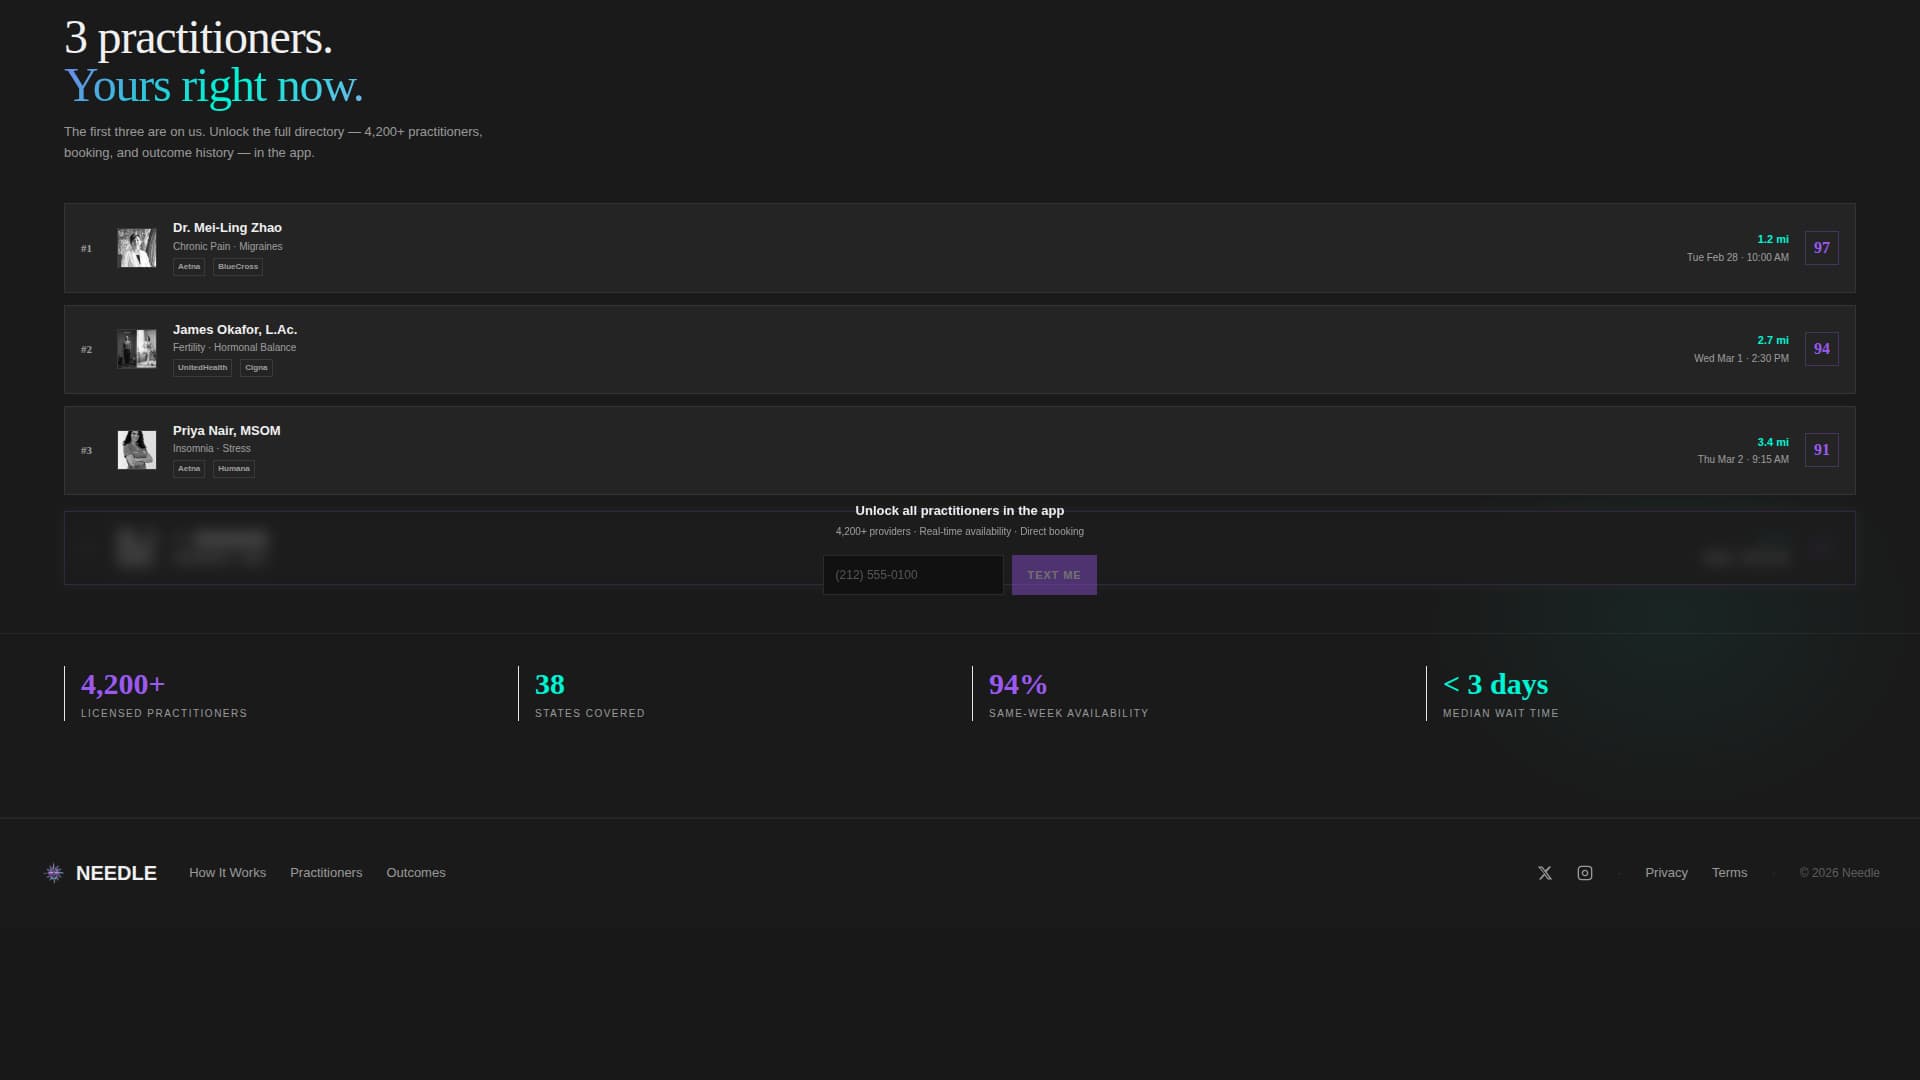This screenshot has width=1920, height=1080.
Task: Go to Practitioners footer link
Action: coord(326,873)
